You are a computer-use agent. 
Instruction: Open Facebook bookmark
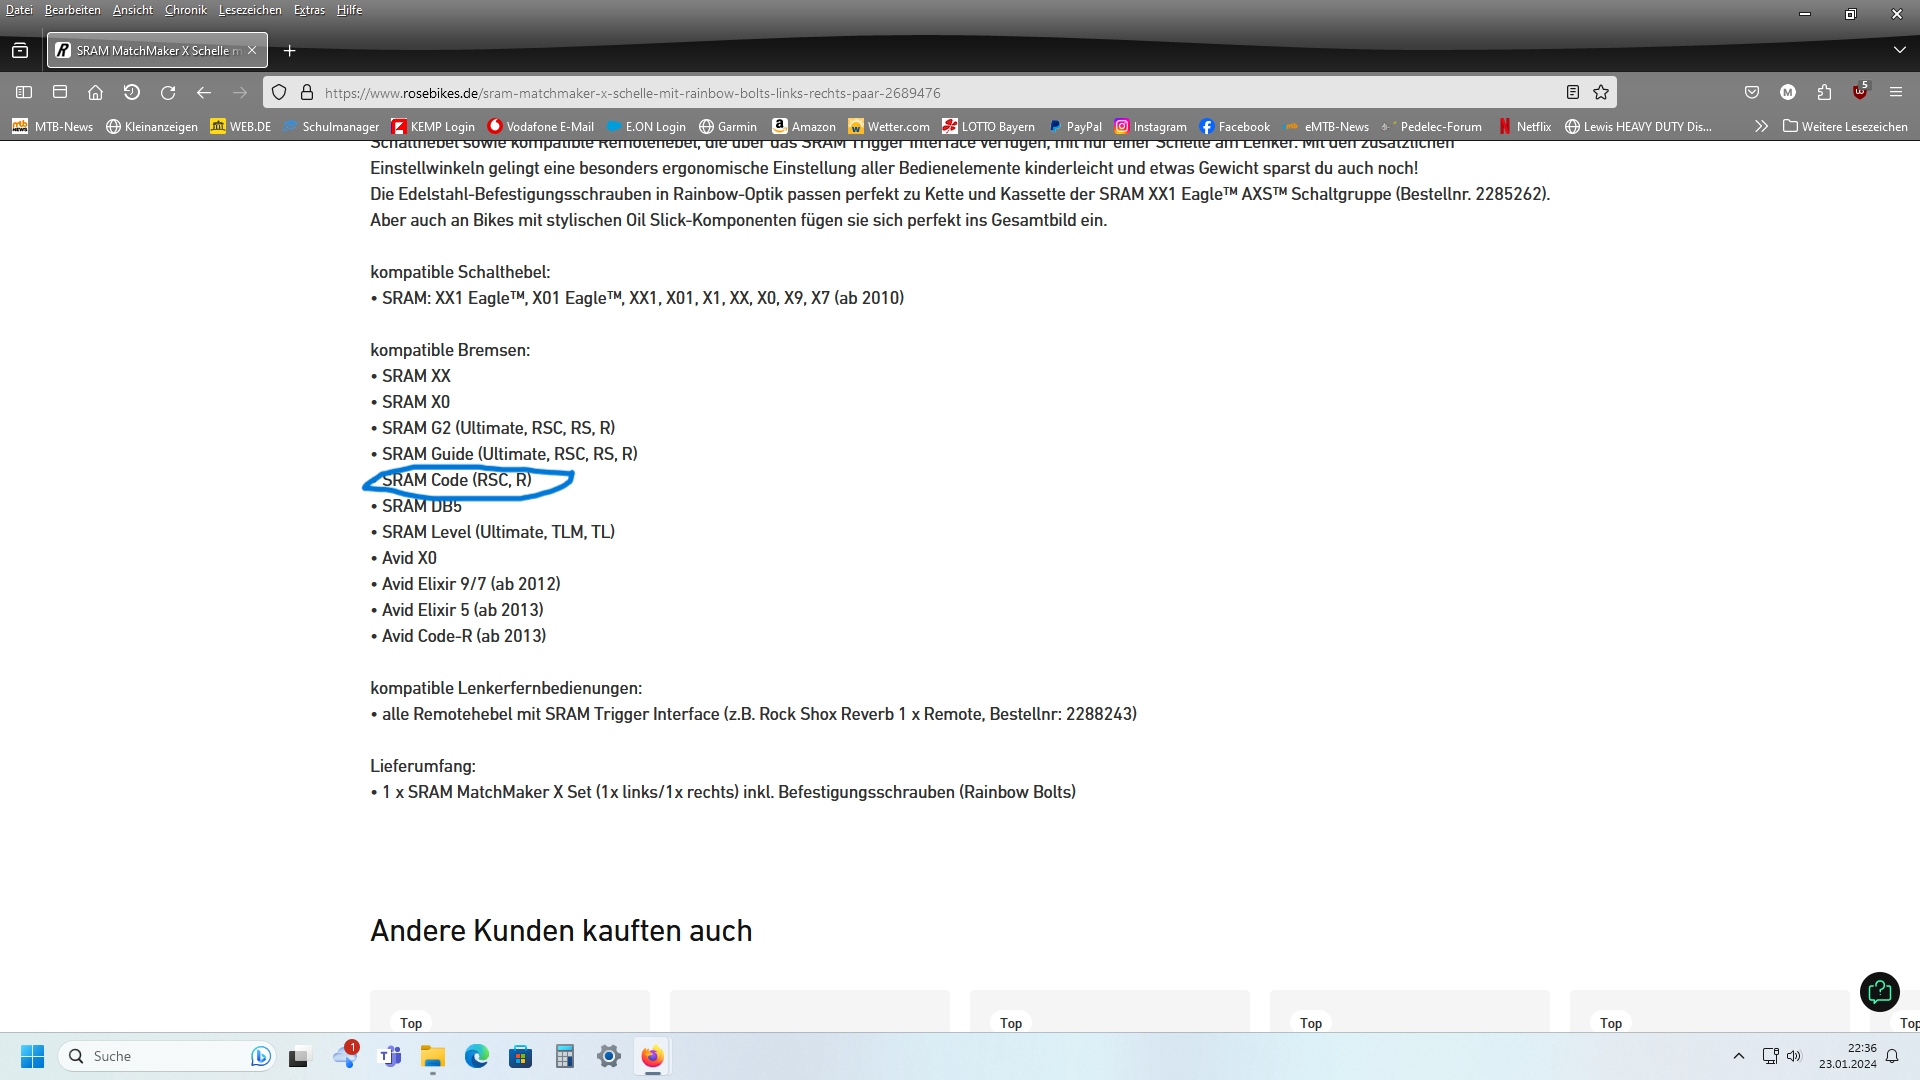click(x=1235, y=126)
